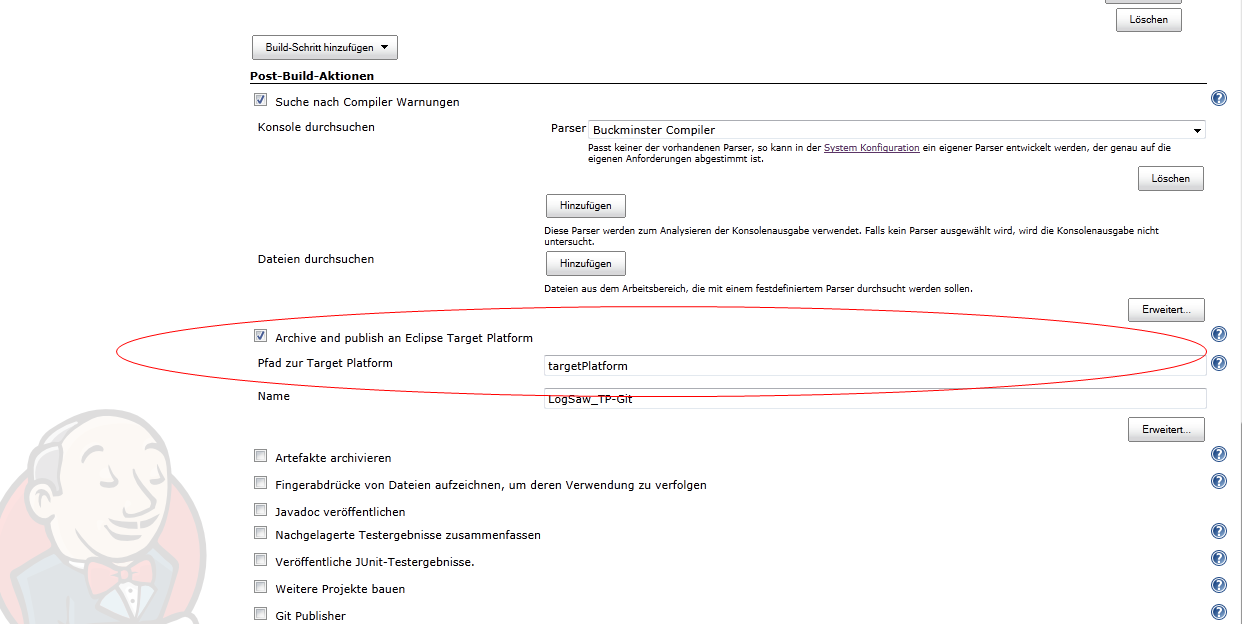
Task: Open help for Fingerabdrücke von Dateien aufzeichnen
Action: (1218, 481)
